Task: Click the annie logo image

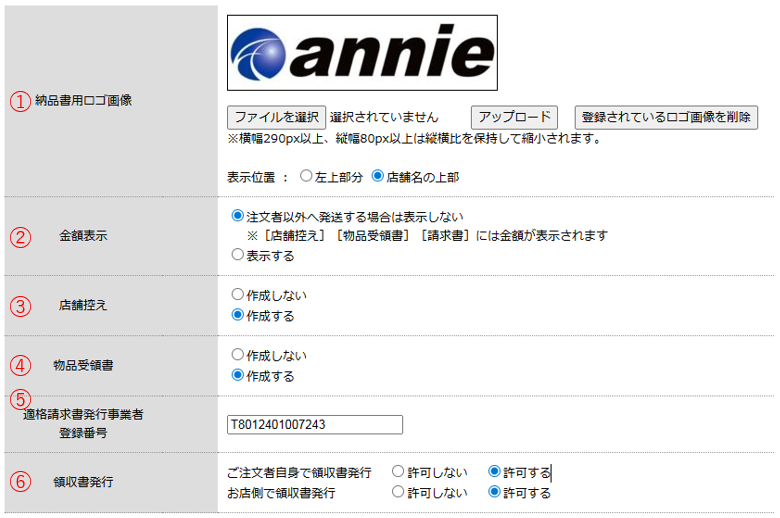Action: coord(362,53)
